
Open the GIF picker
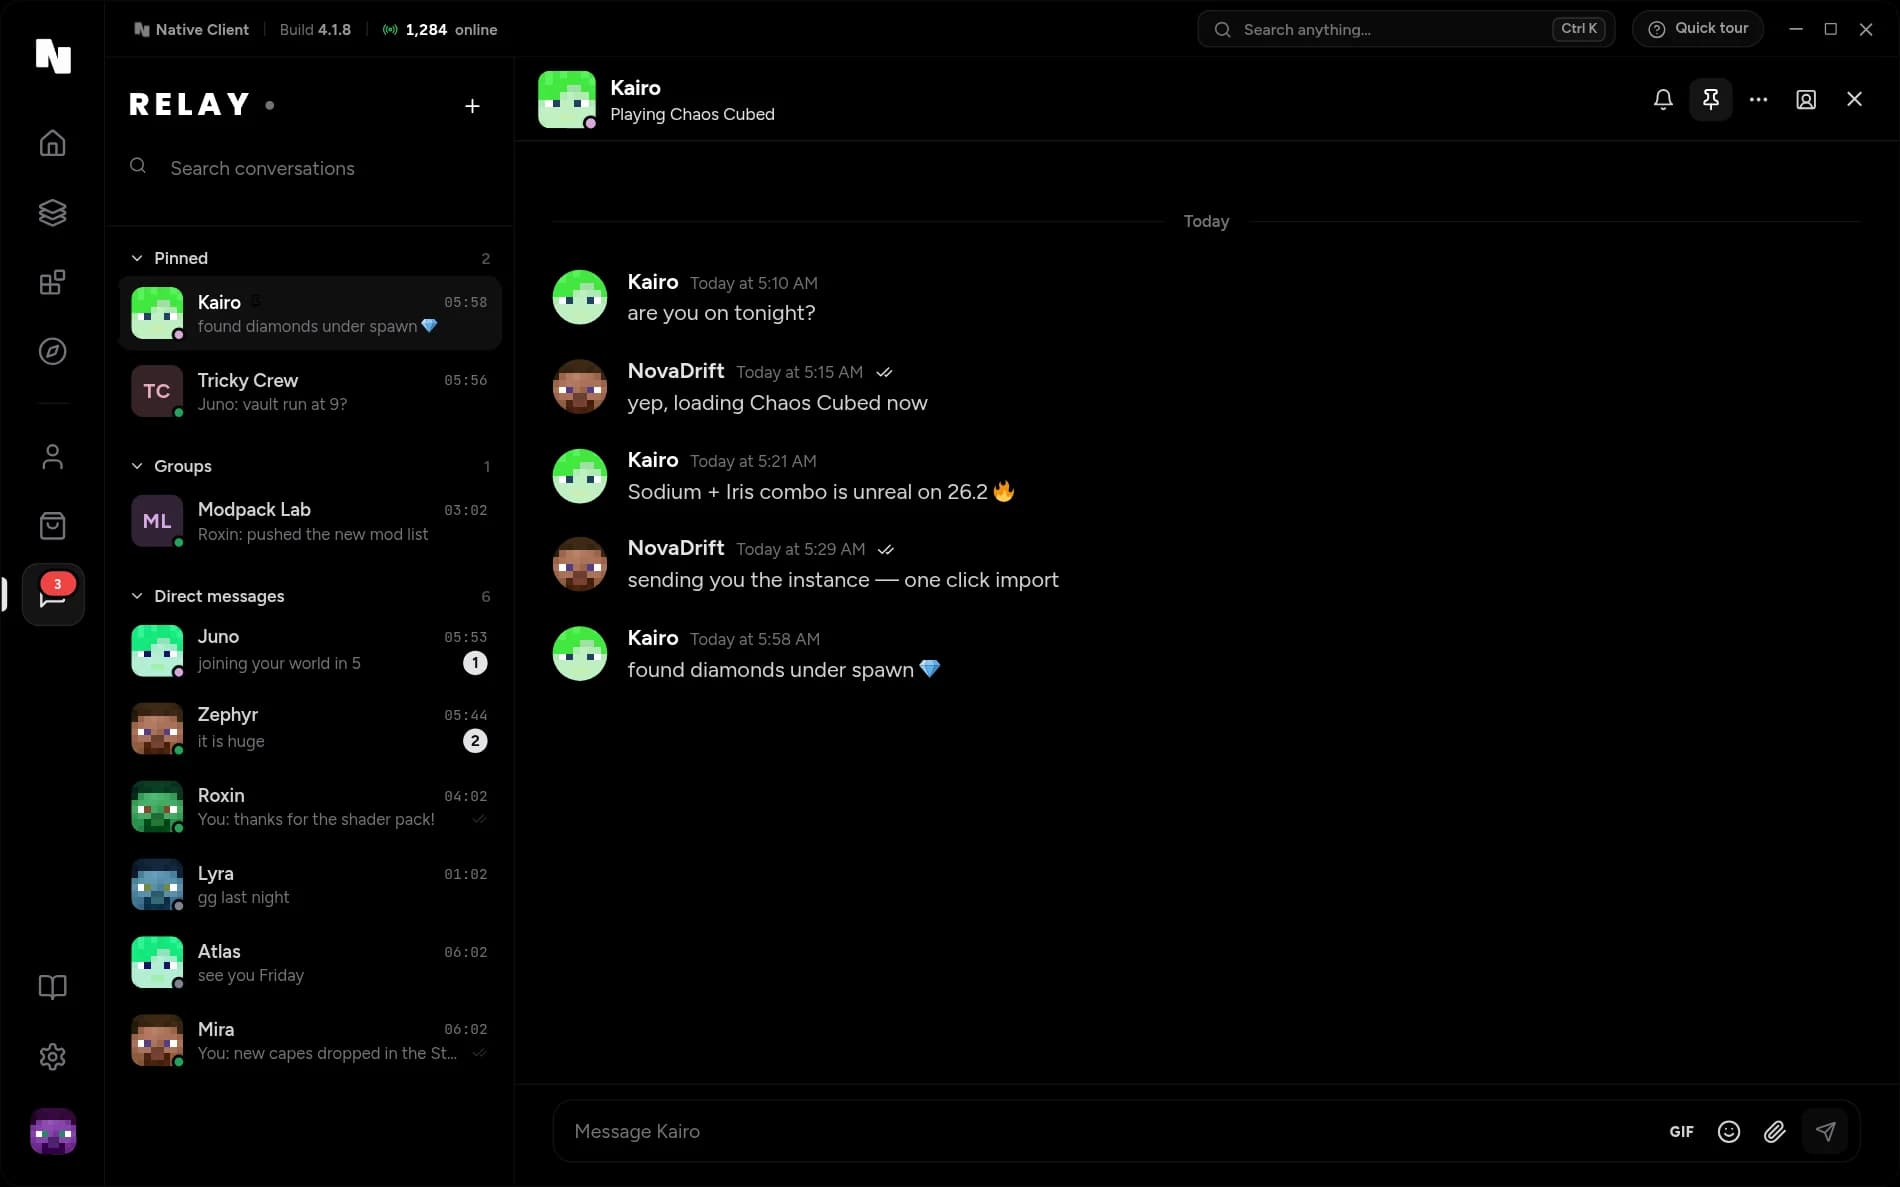coord(1681,1131)
